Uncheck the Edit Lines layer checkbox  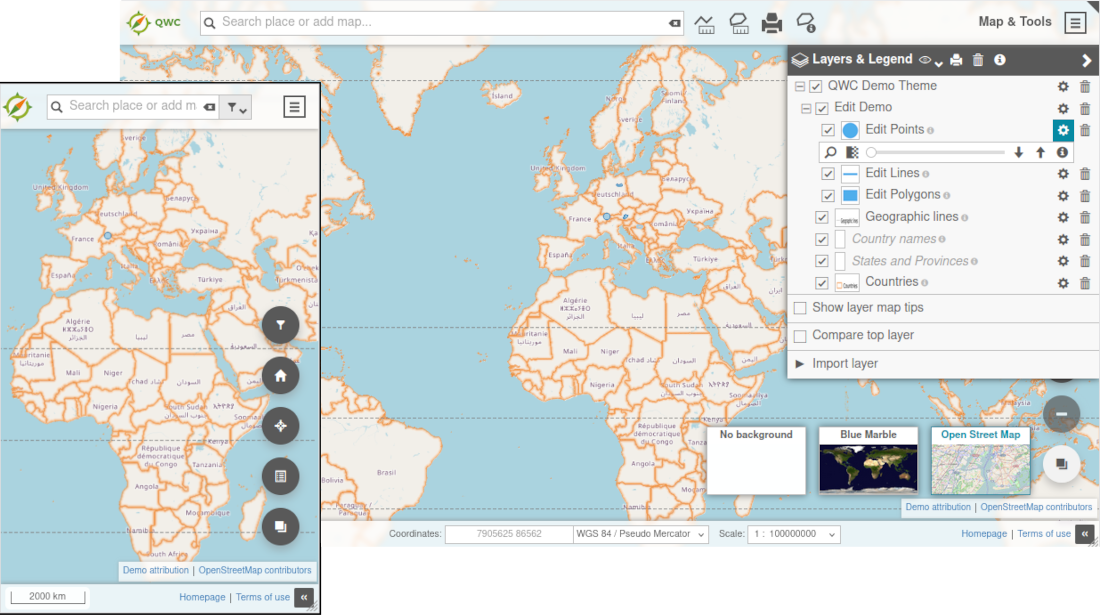828,174
